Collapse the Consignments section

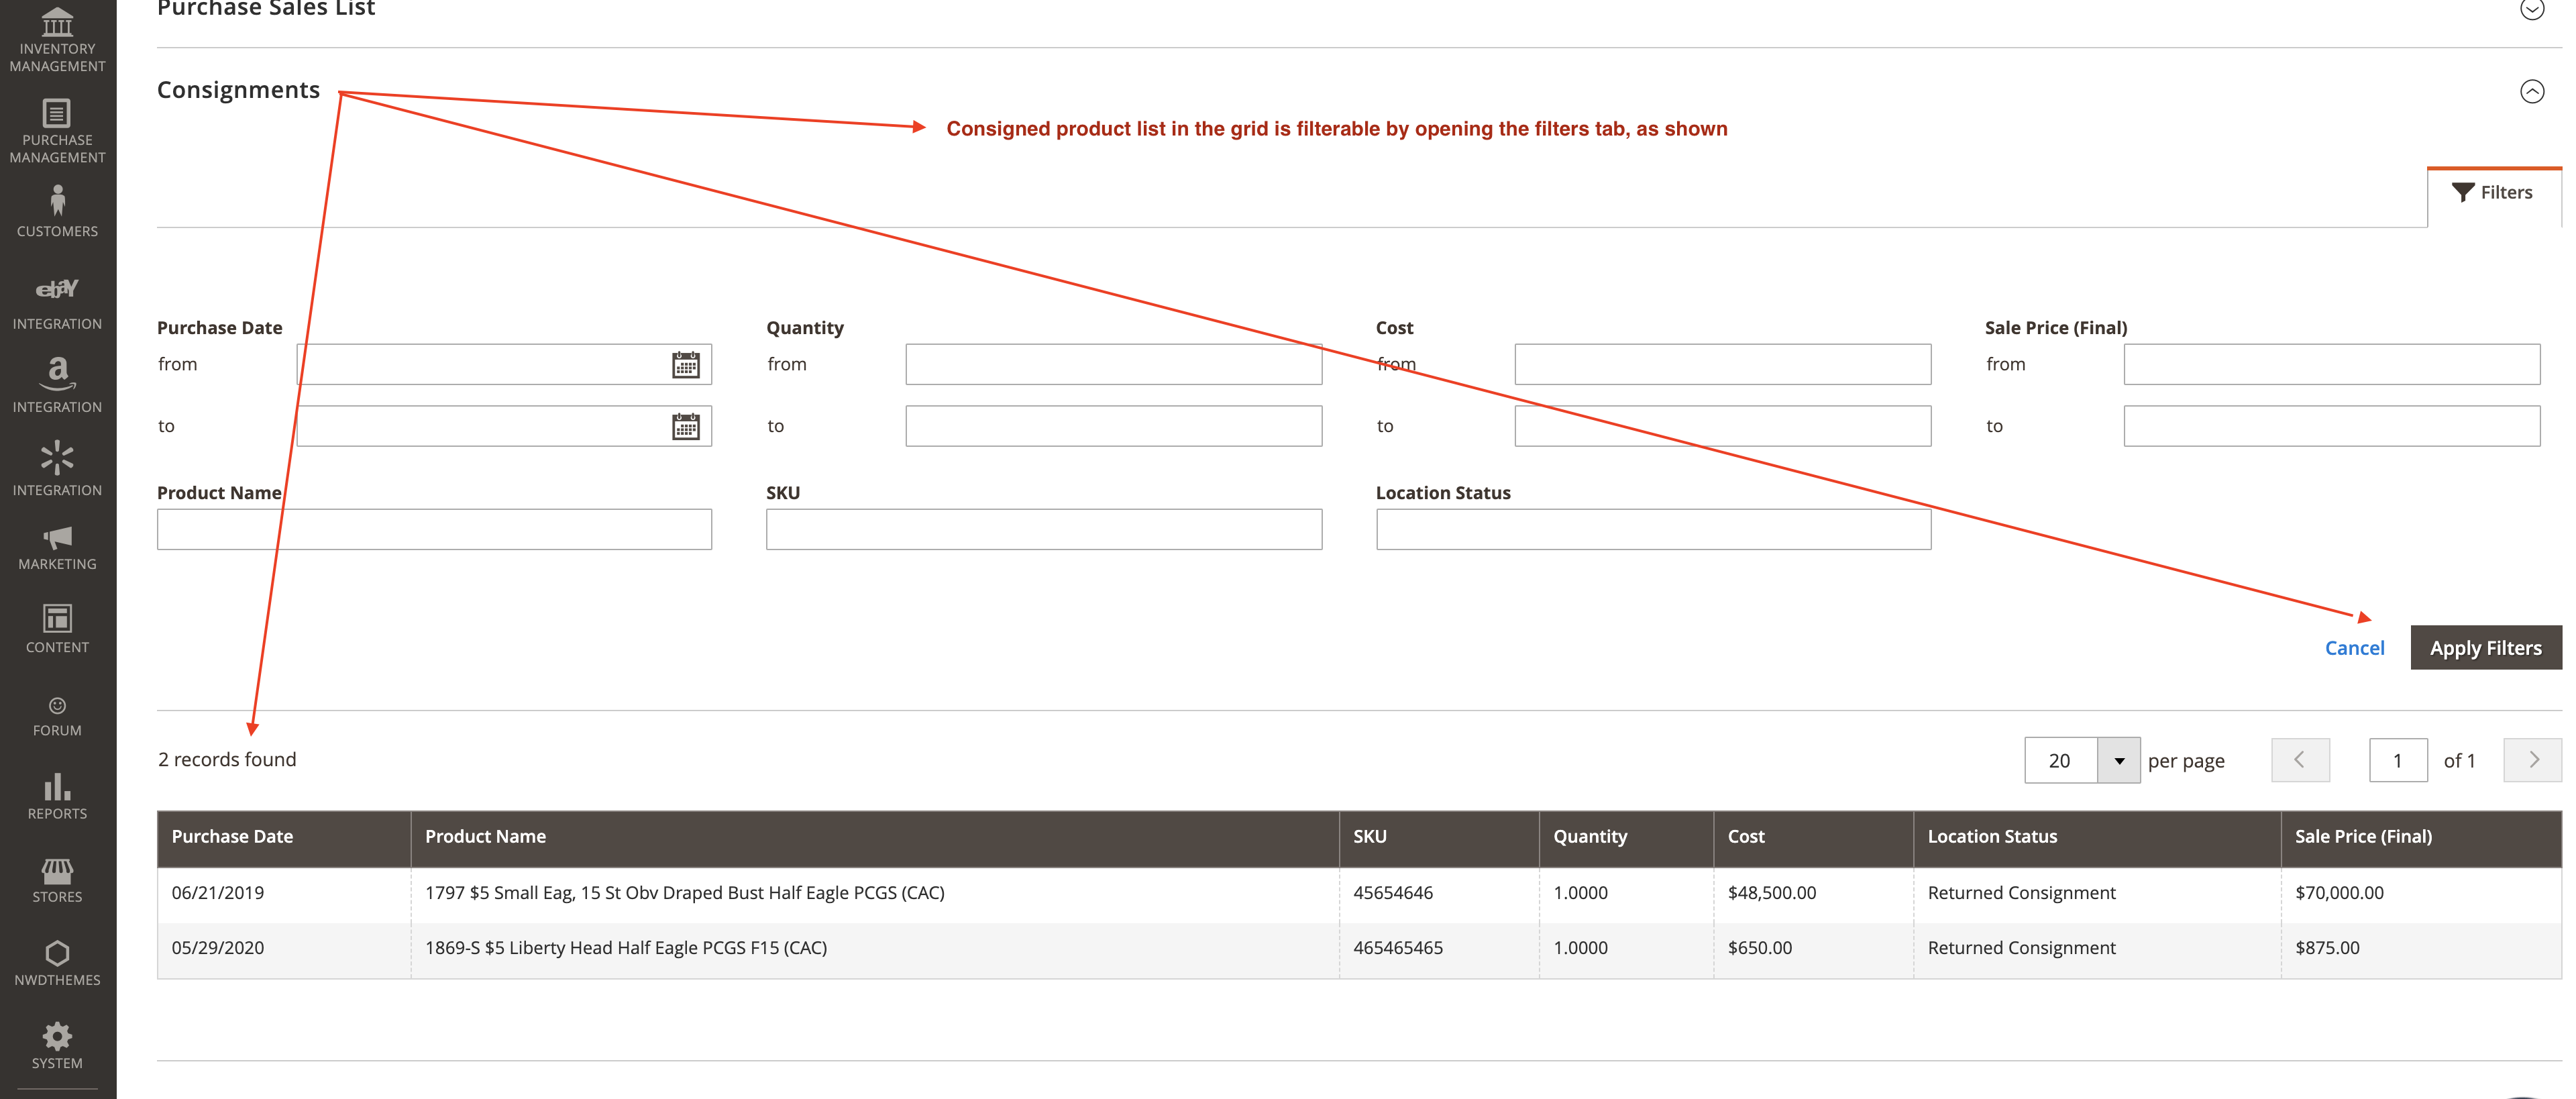2531,91
